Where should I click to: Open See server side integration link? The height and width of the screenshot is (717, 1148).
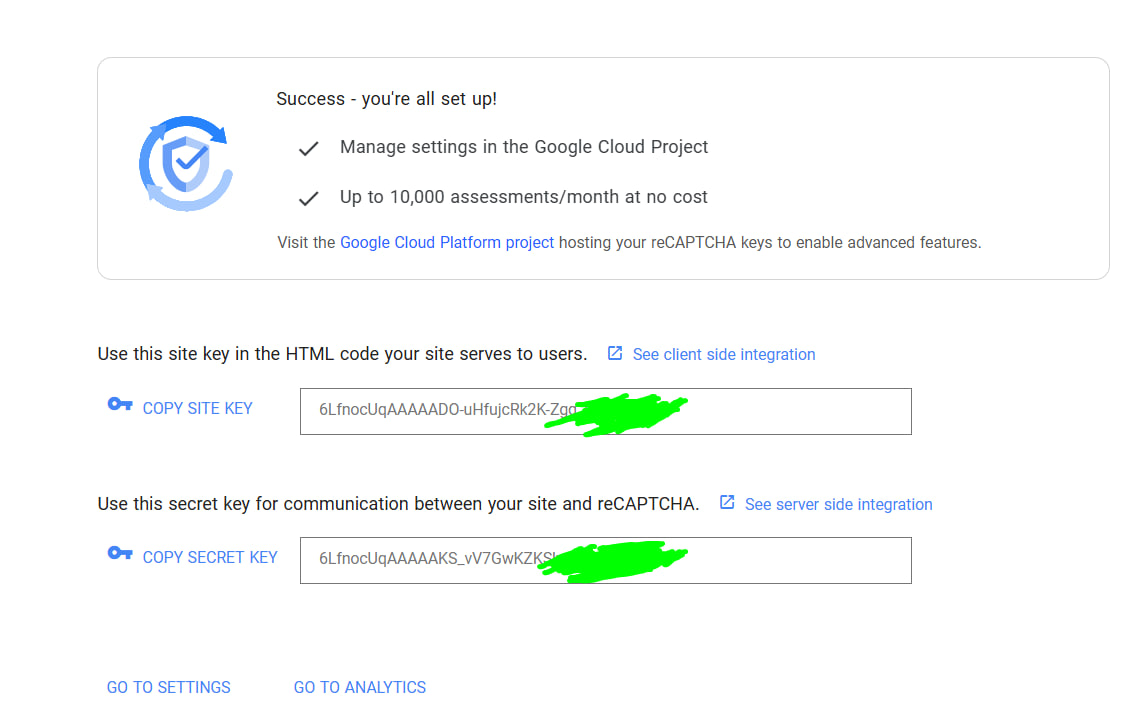(838, 504)
